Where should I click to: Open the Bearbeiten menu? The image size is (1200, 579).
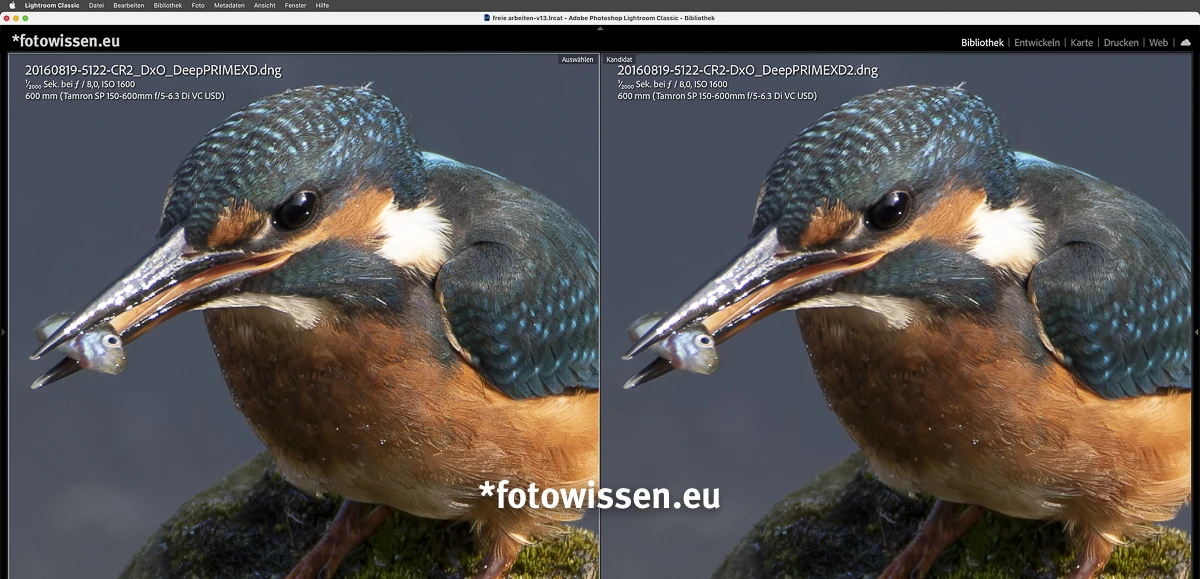[x=128, y=5]
